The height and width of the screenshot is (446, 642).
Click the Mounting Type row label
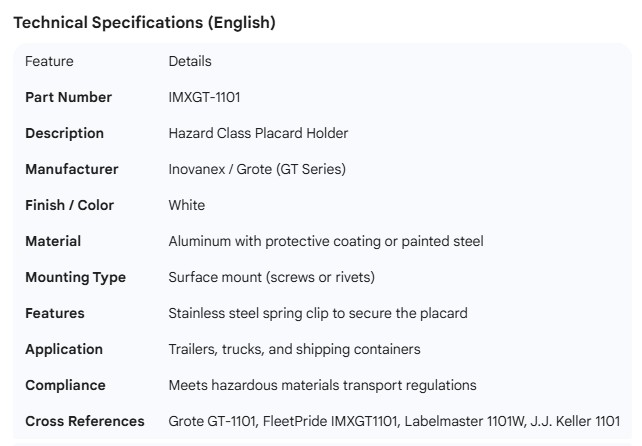tap(75, 277)
